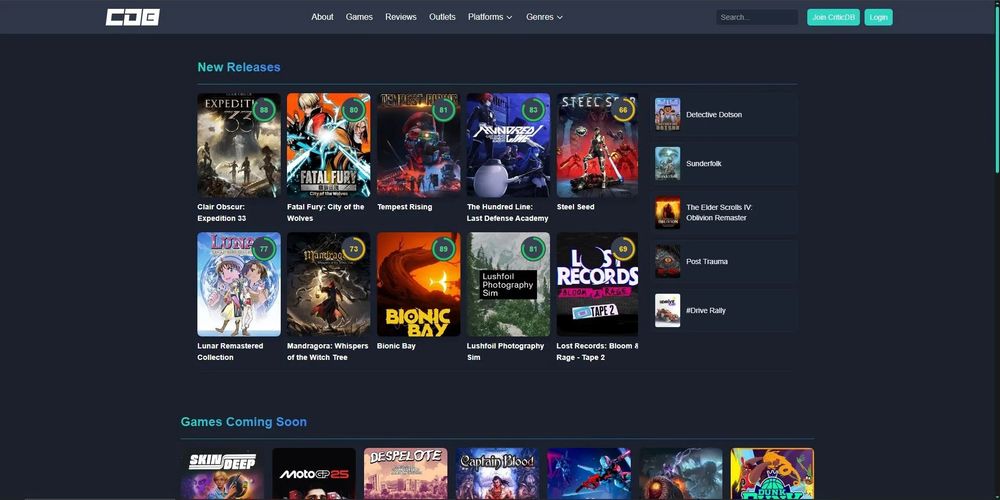This screenshot has height=500, width=1000.
Task: Click into the Search field
Action: click(757, 17)
